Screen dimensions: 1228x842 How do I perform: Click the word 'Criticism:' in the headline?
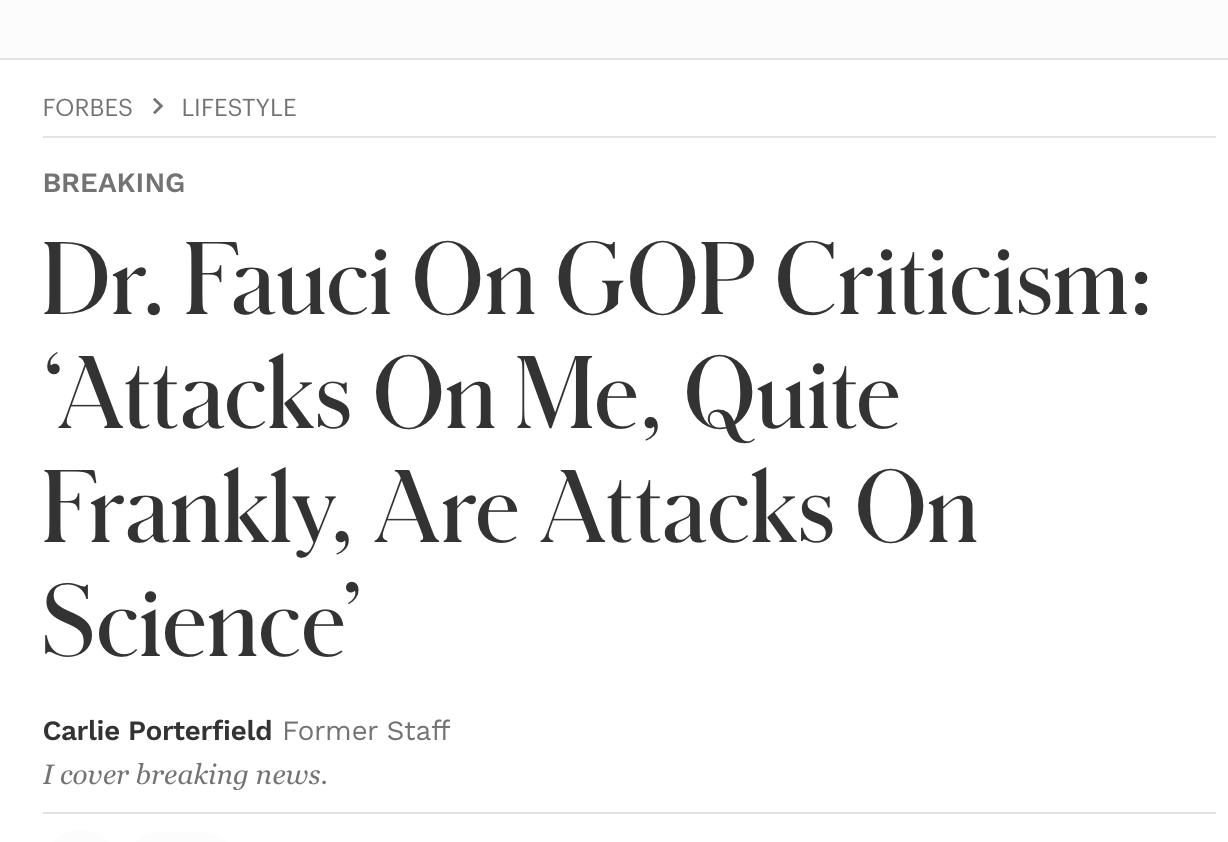click(x=963, y=282)
